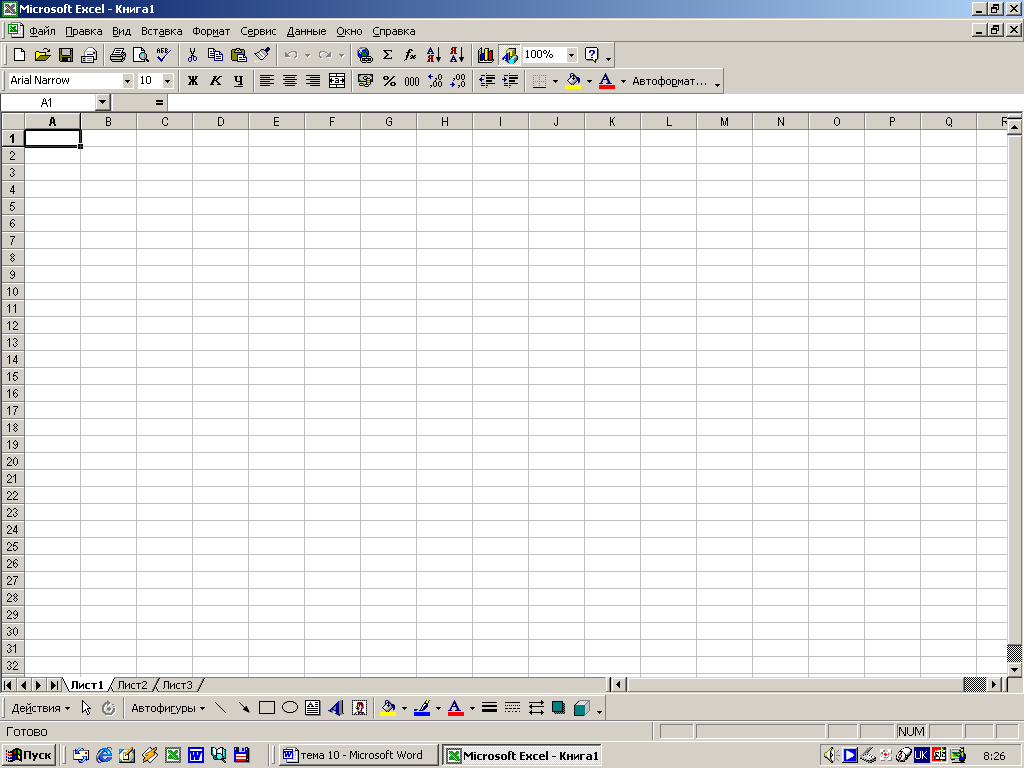
Task: Click the AutoSum sigma icon
Action: click(387, 55)
